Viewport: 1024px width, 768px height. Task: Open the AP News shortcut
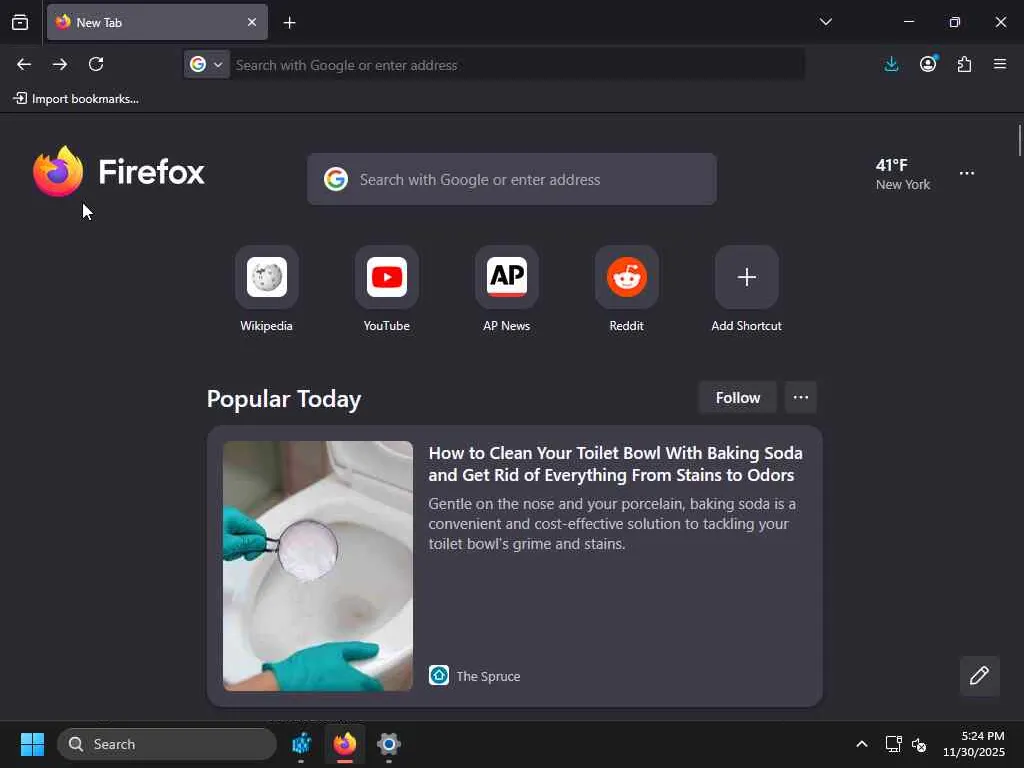click(x=507, y=289)
